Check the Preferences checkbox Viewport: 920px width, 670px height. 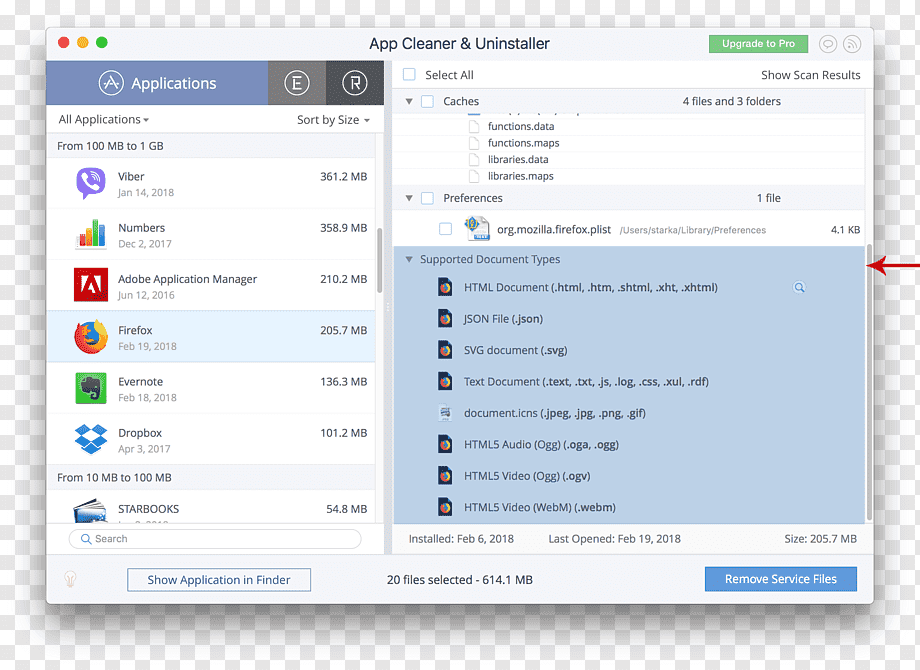[x=428, y=198]
